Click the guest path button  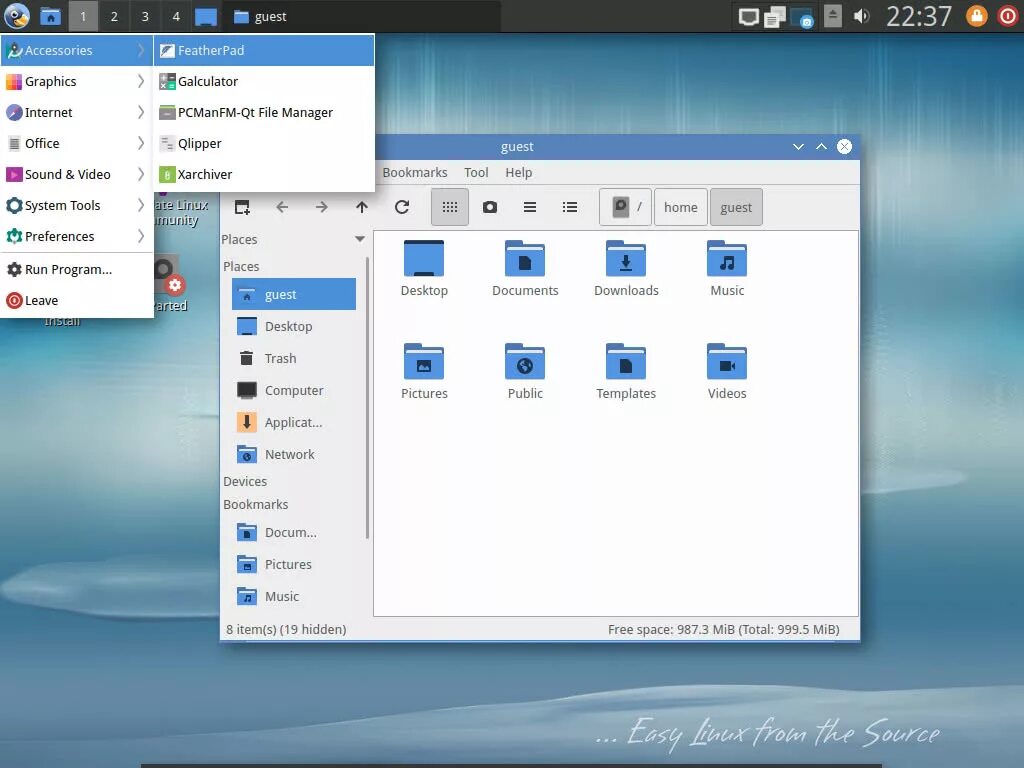(736, 207)
